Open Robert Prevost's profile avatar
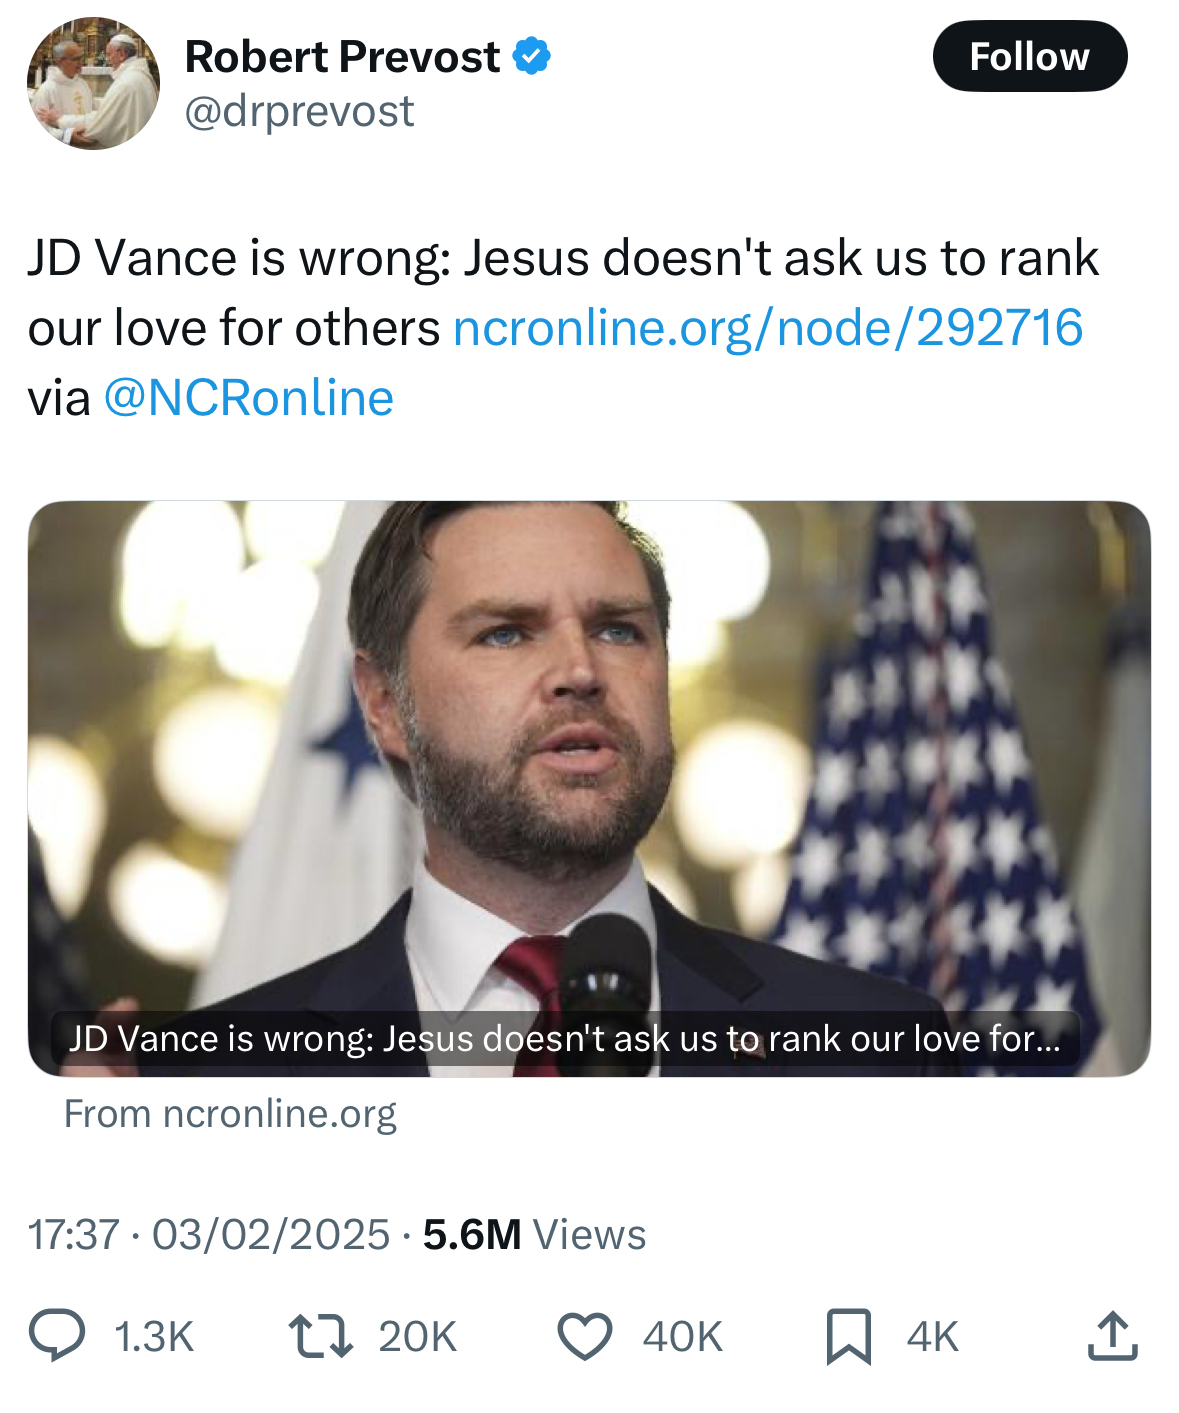This screenshot has width=1179, height=1413. (x=93, y=84)
